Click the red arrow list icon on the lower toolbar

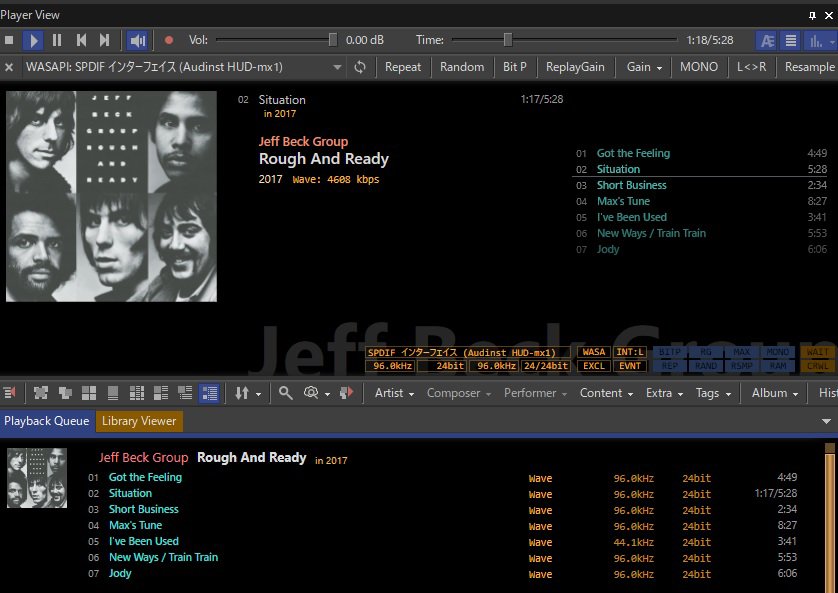[x=10, y=393]
